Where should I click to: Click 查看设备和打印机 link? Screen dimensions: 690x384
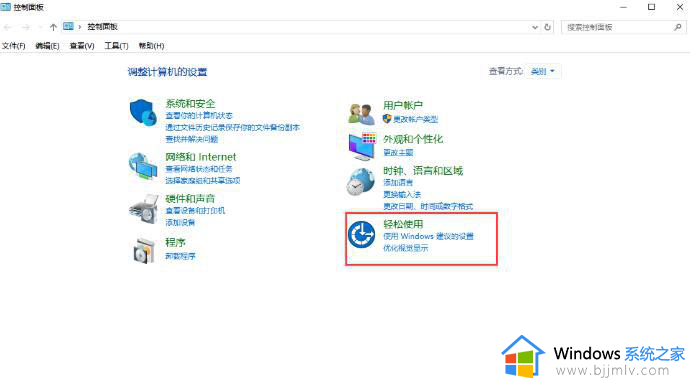coord(195,210)
